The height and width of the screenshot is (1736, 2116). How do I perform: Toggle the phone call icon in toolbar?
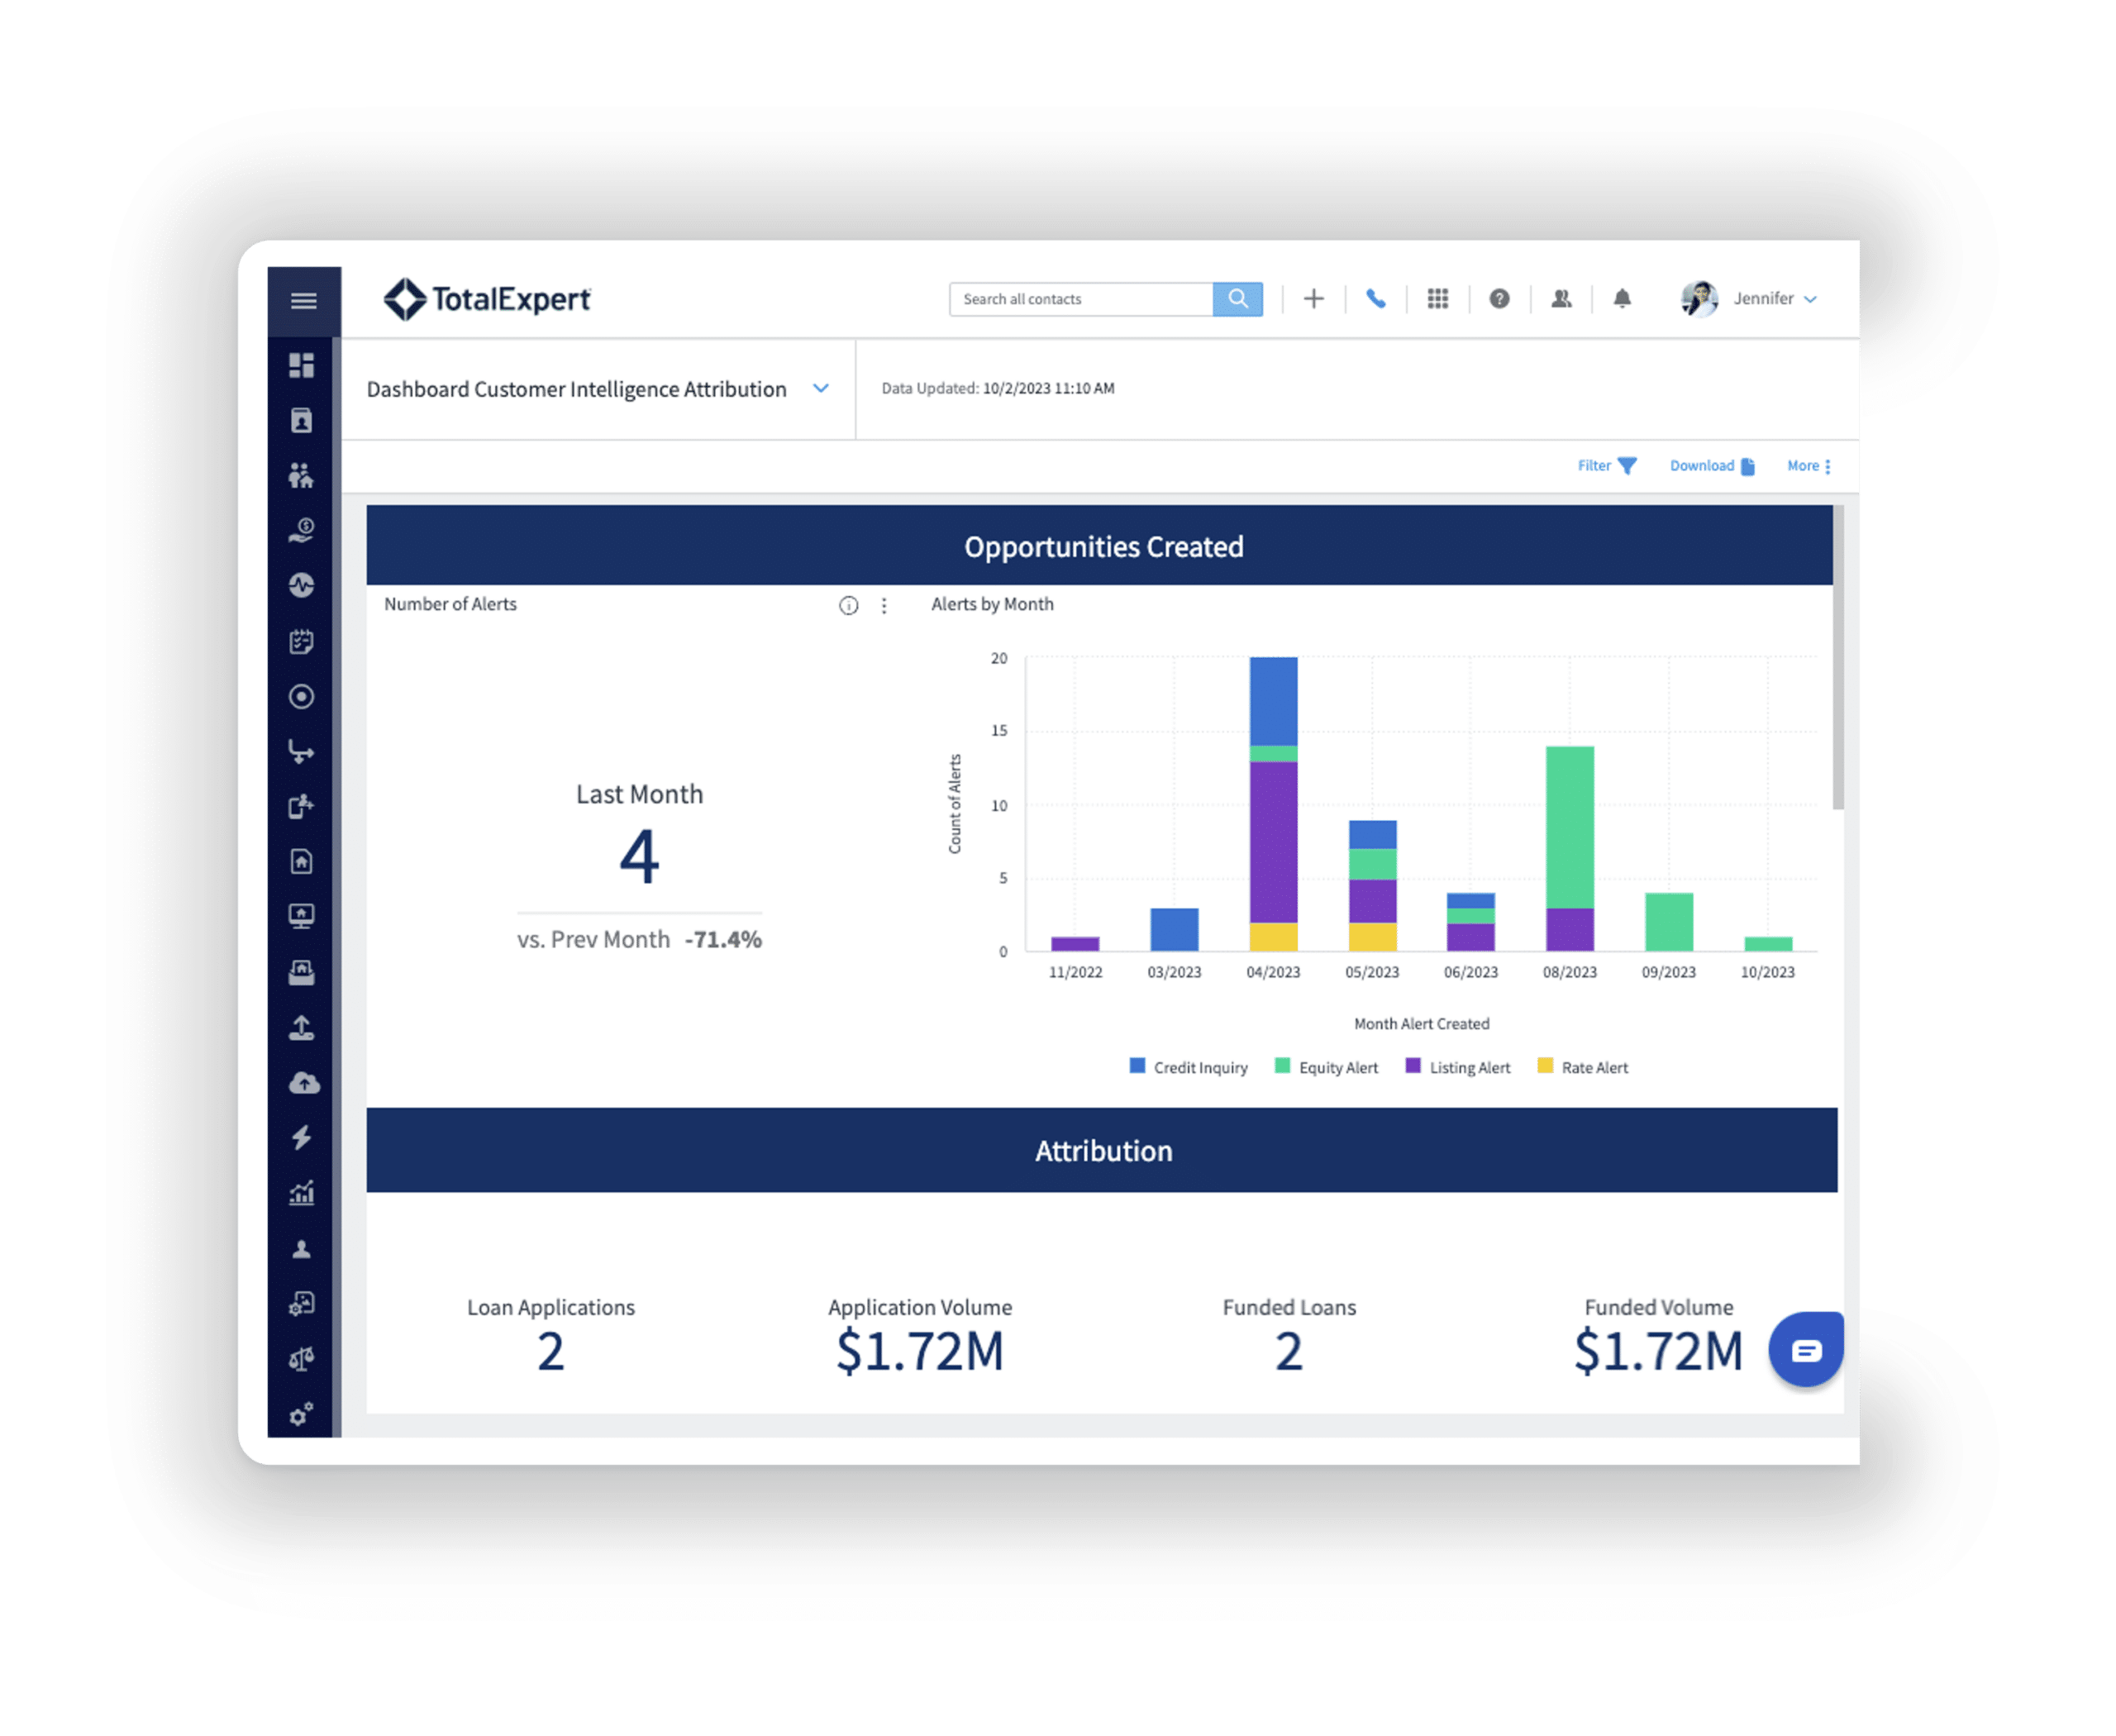1376,298
